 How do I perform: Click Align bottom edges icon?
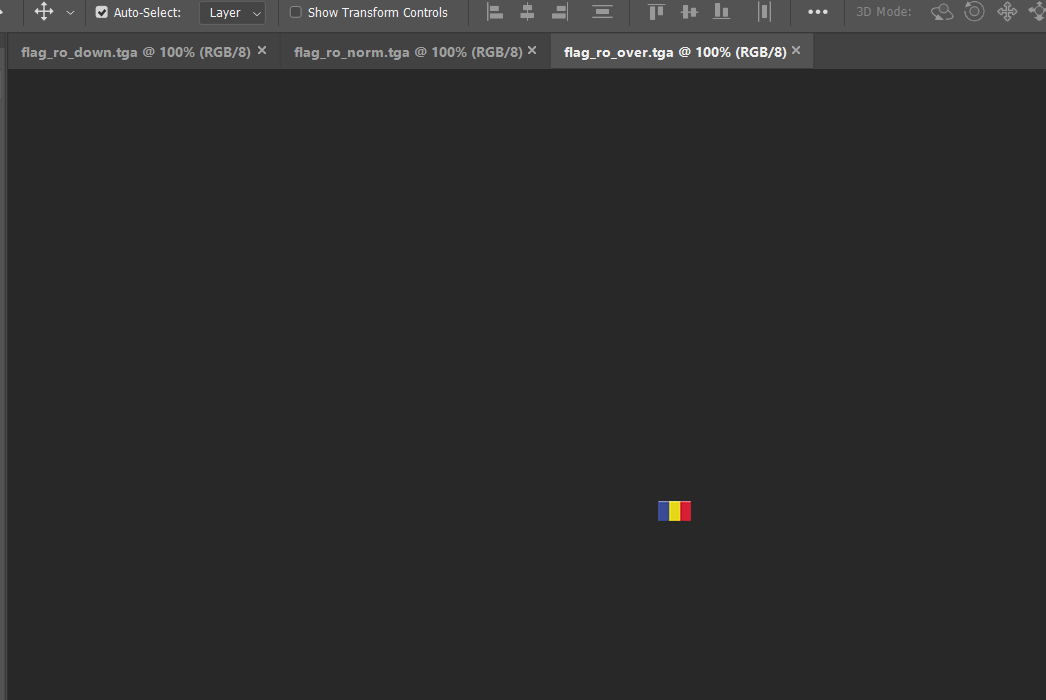pos(721,12)
